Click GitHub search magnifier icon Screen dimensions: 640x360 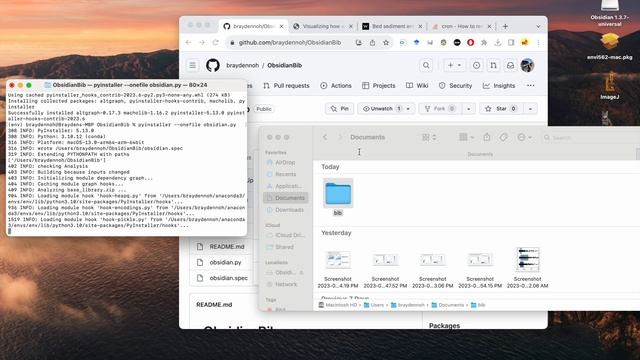pos(426,65)
